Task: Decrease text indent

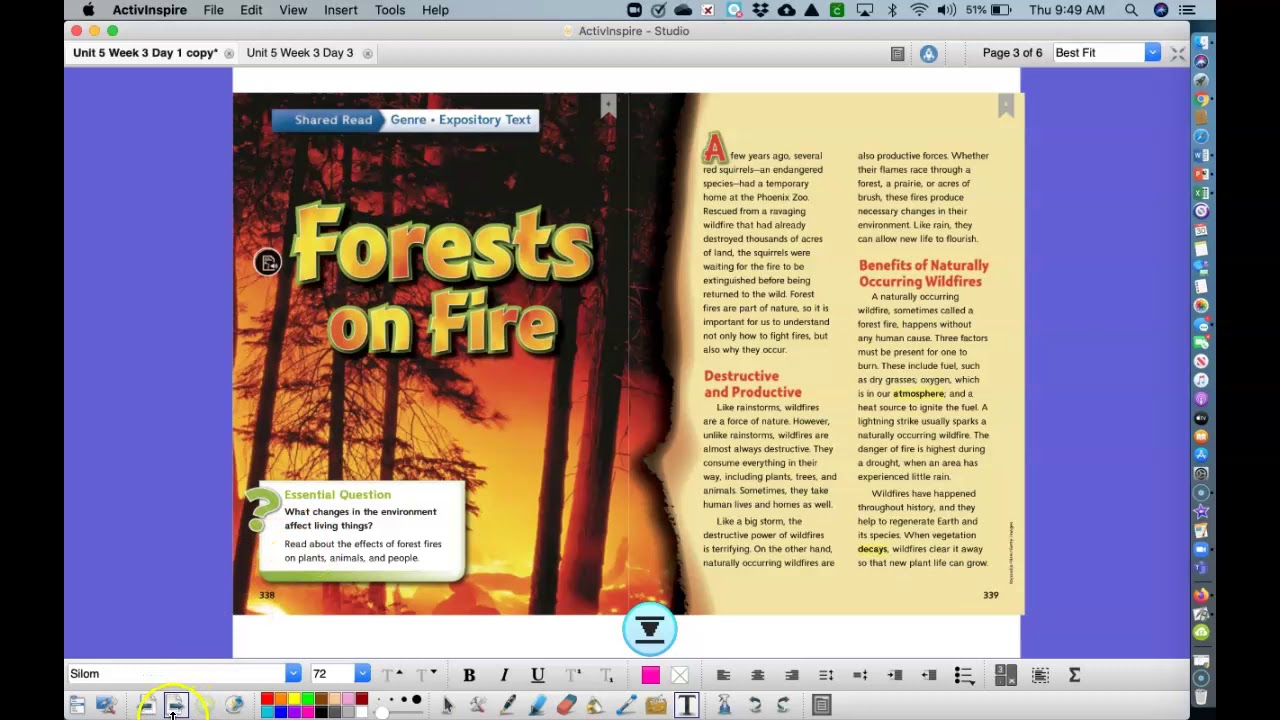Action: (929, 675)
